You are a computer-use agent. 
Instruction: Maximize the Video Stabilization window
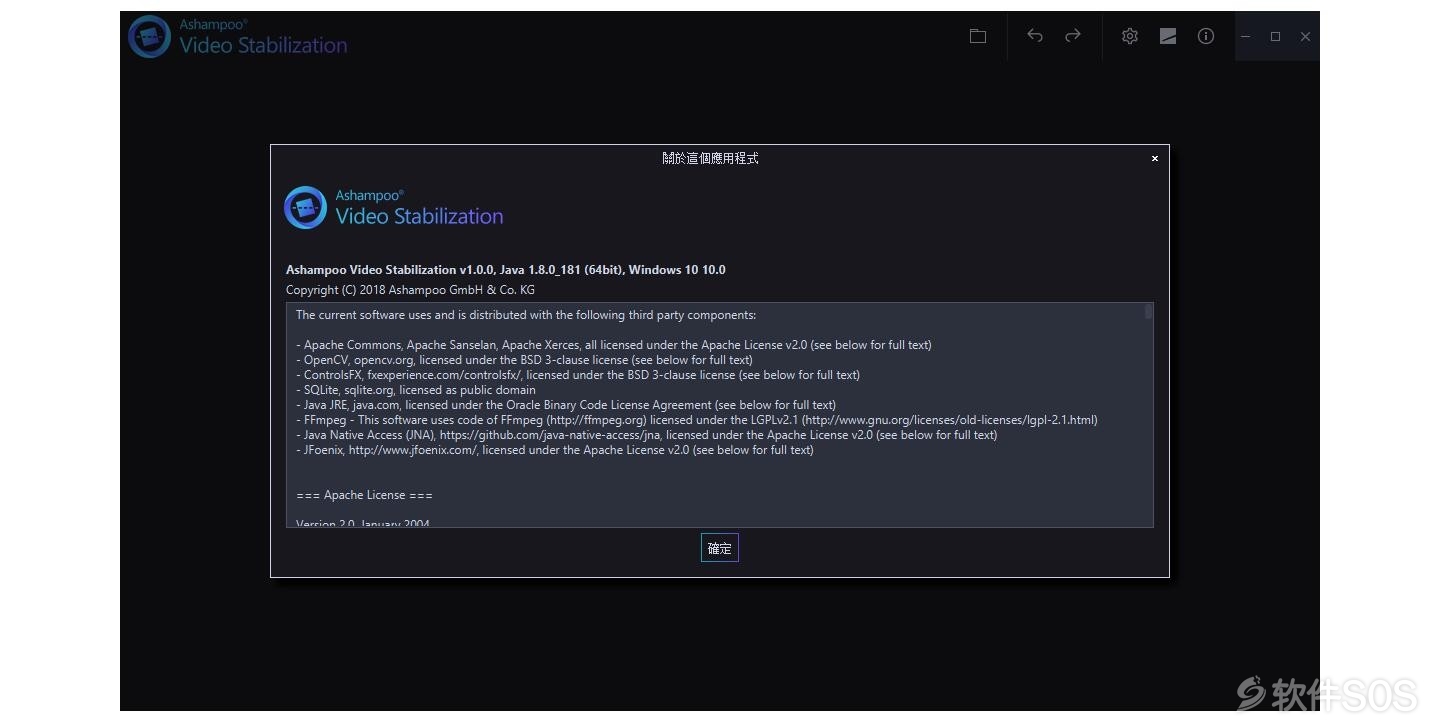tap(1275, 36)
